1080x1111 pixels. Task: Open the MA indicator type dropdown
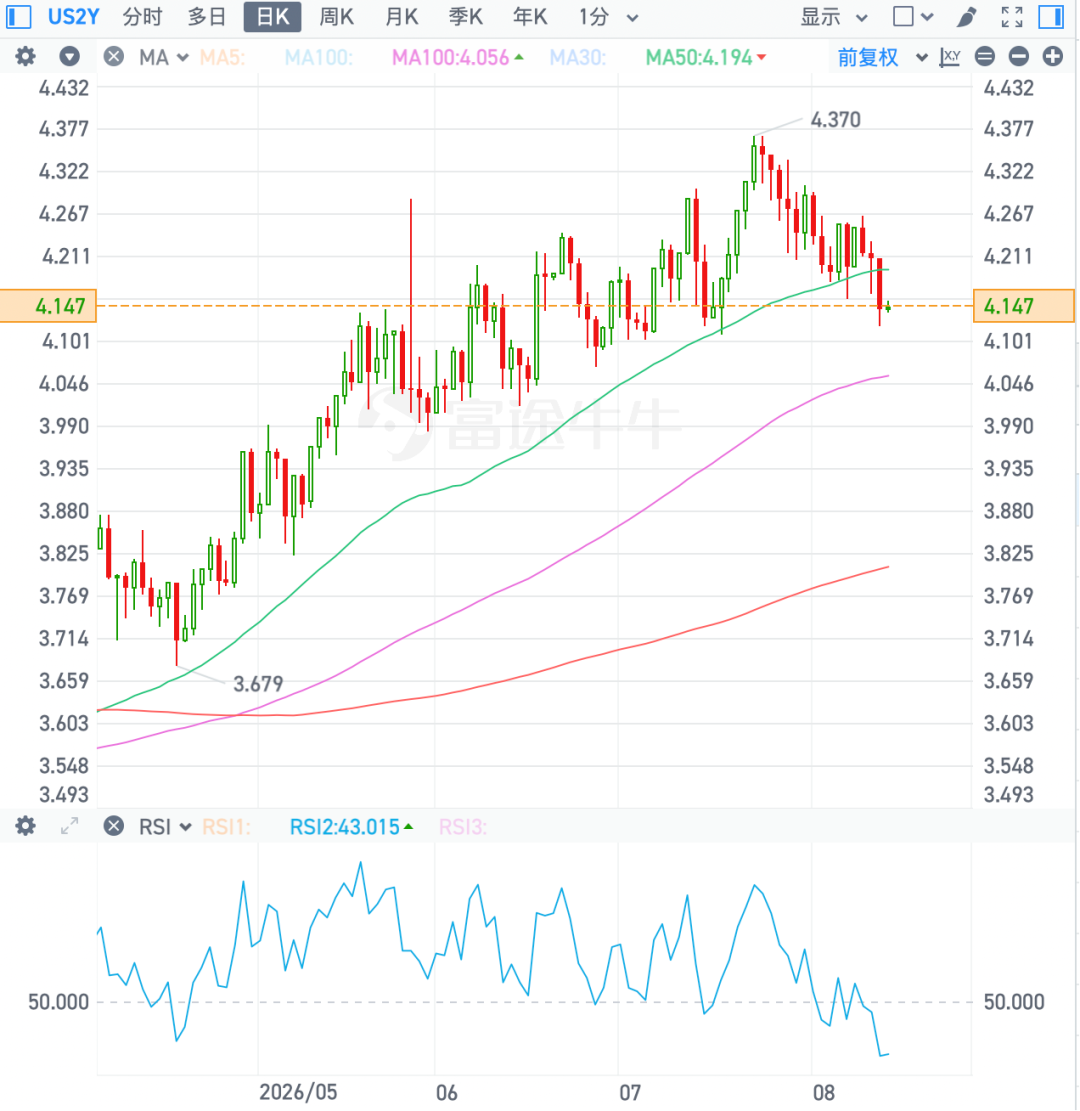(x=164, y=57)
